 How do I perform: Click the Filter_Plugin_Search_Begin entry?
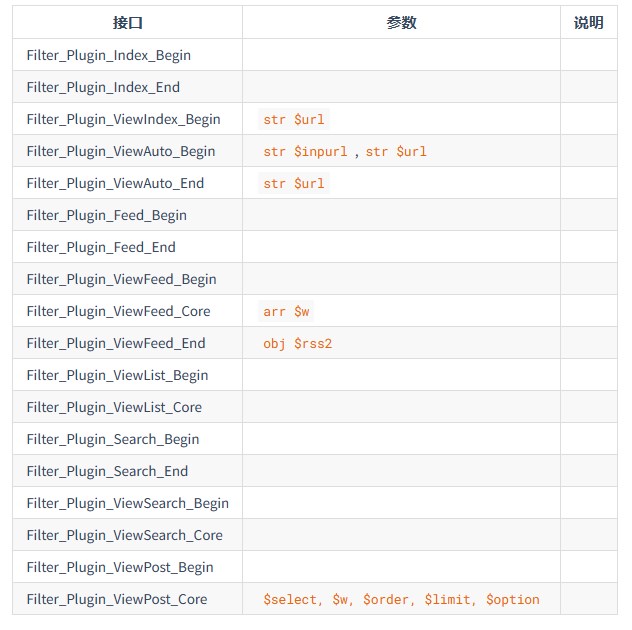113,439
